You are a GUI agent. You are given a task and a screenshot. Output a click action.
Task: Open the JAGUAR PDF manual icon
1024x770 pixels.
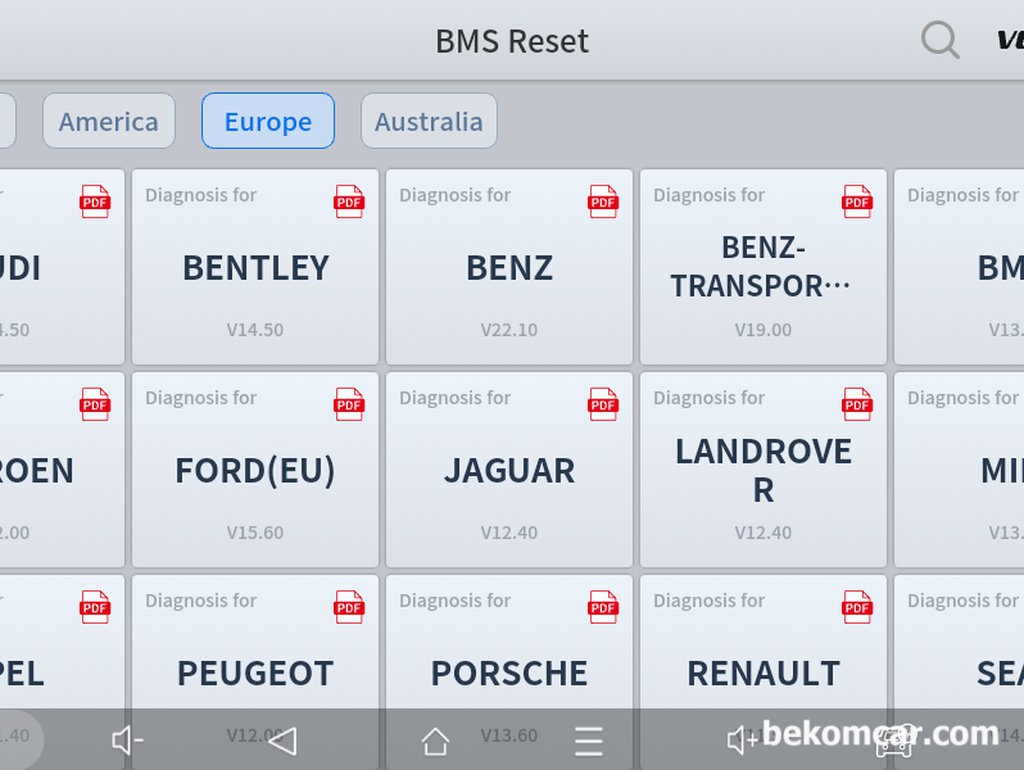603,404
